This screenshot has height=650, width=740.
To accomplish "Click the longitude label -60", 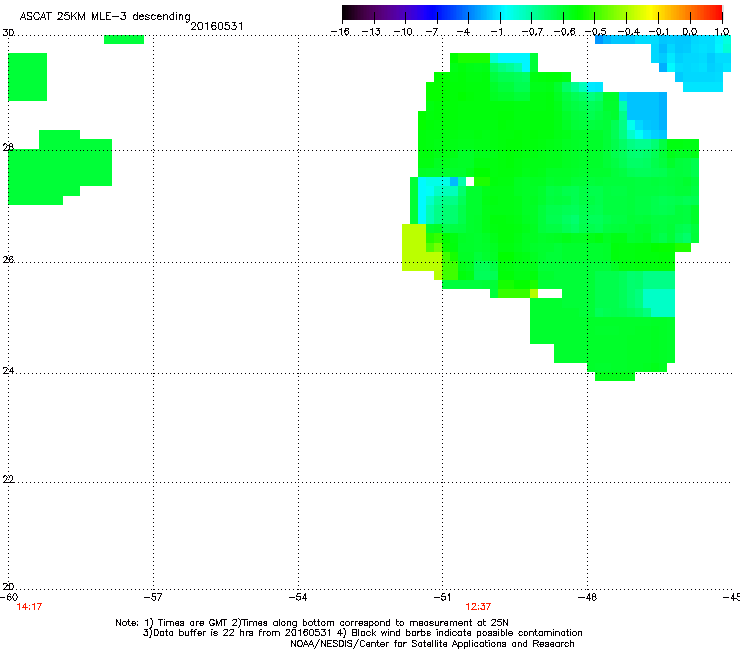I will point(9,597).
